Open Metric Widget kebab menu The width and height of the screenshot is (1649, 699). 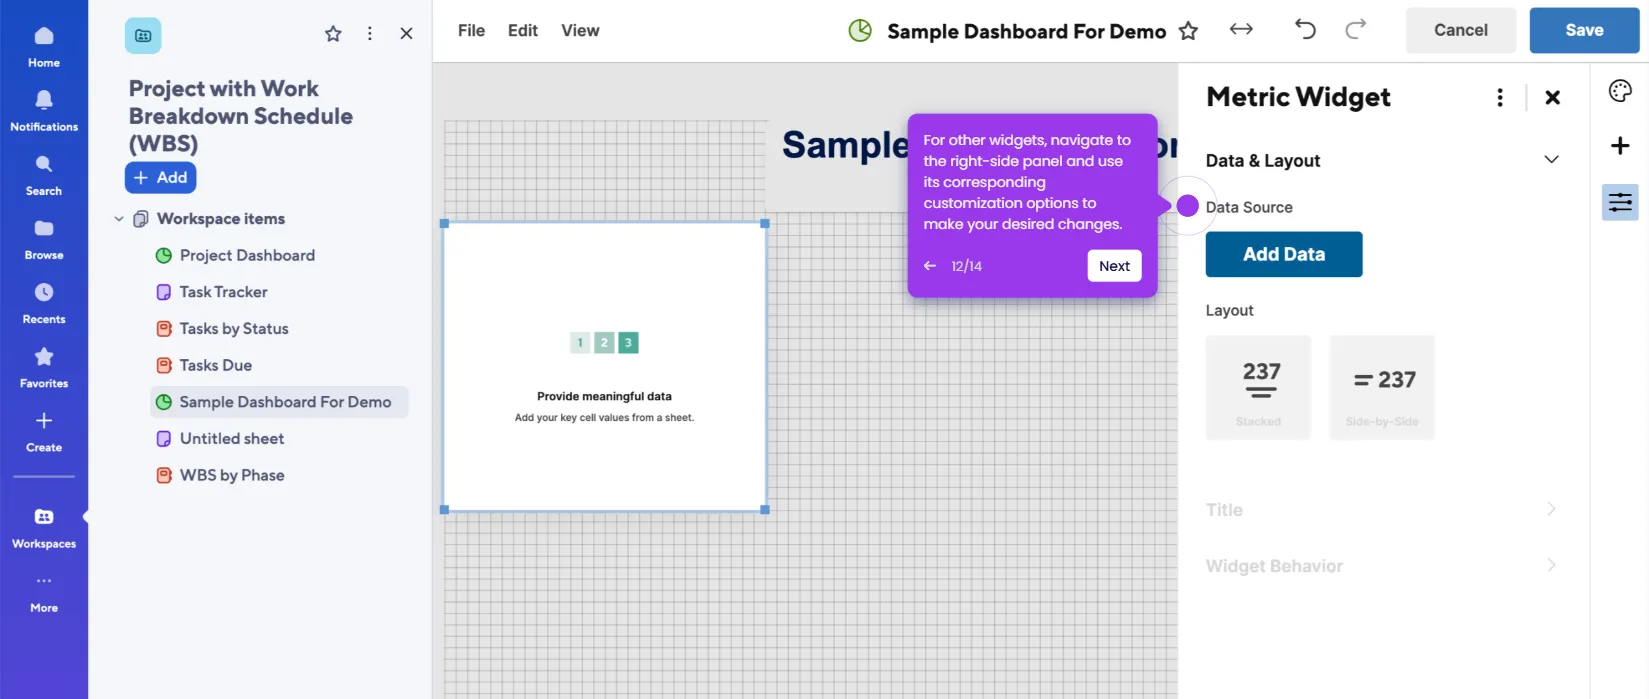pyautogui.click(x=1500, y=97)
